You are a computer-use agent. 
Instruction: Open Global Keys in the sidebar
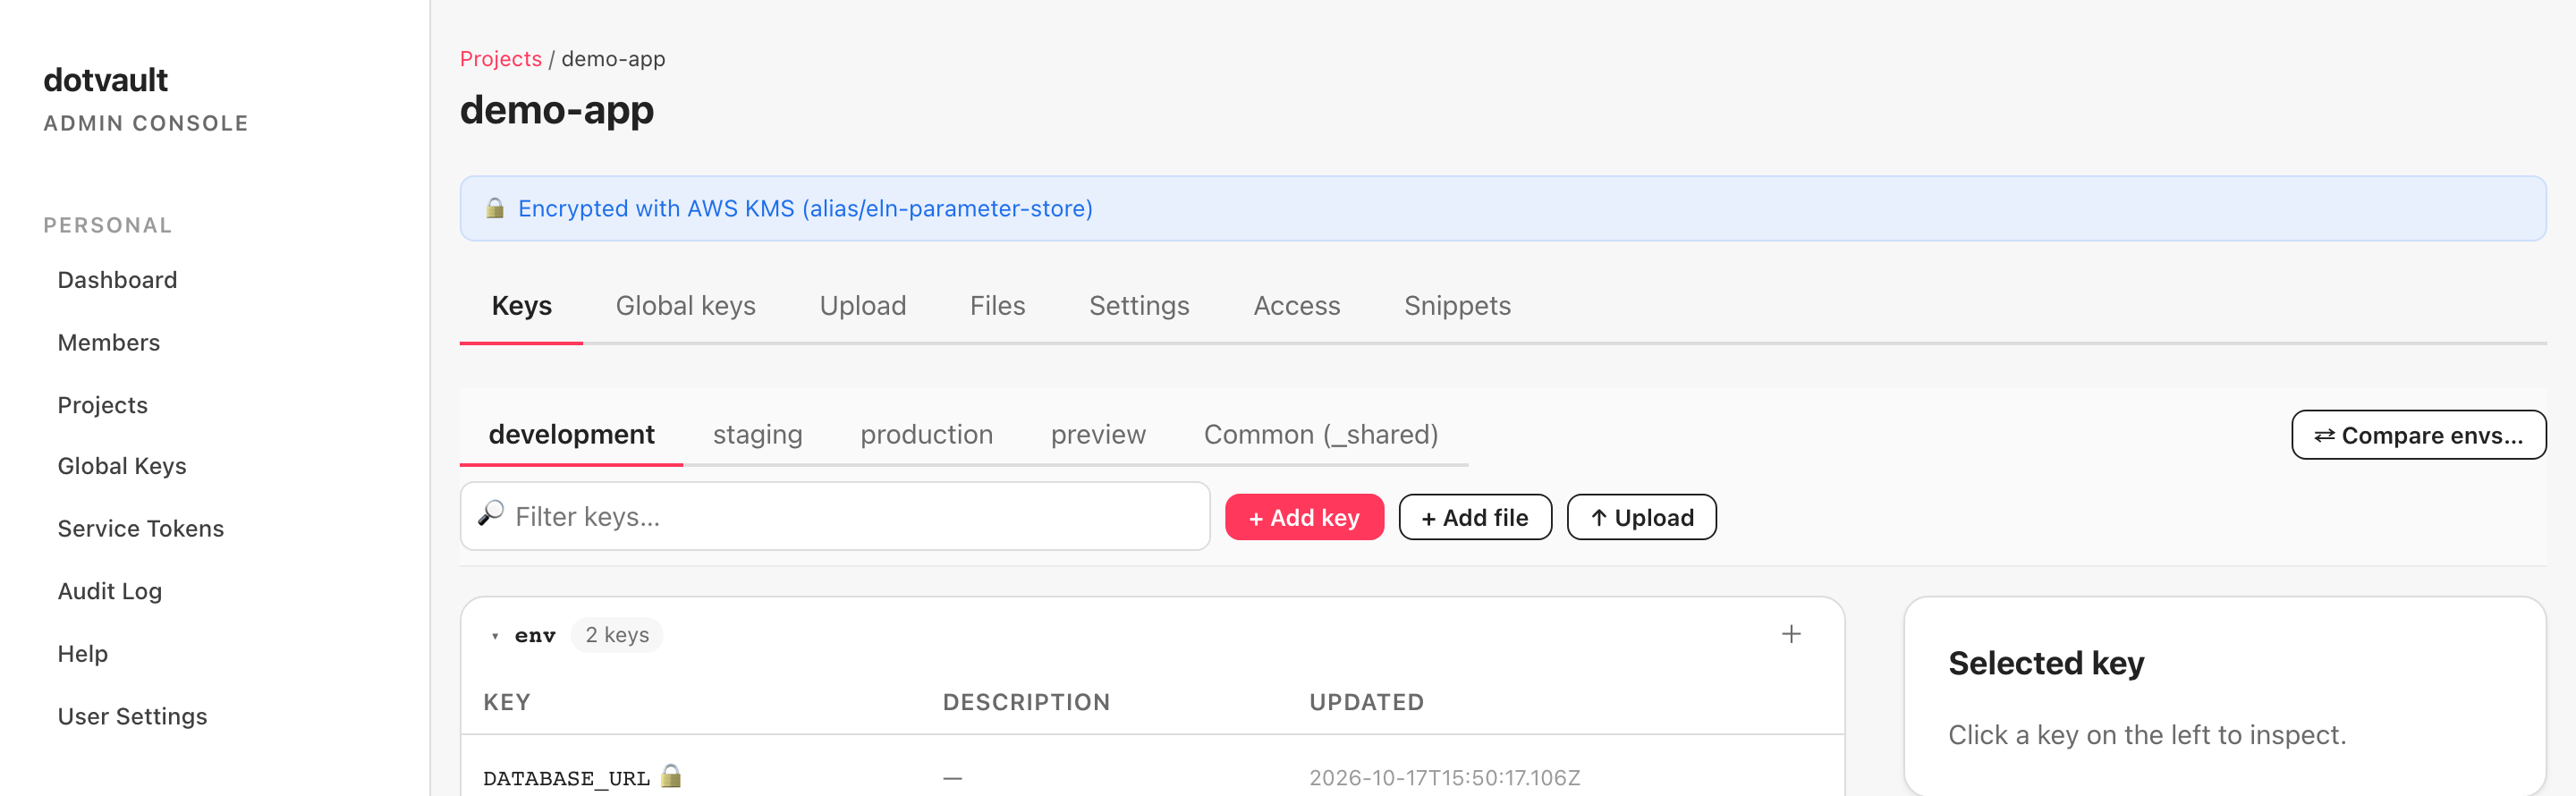(121, 466)
